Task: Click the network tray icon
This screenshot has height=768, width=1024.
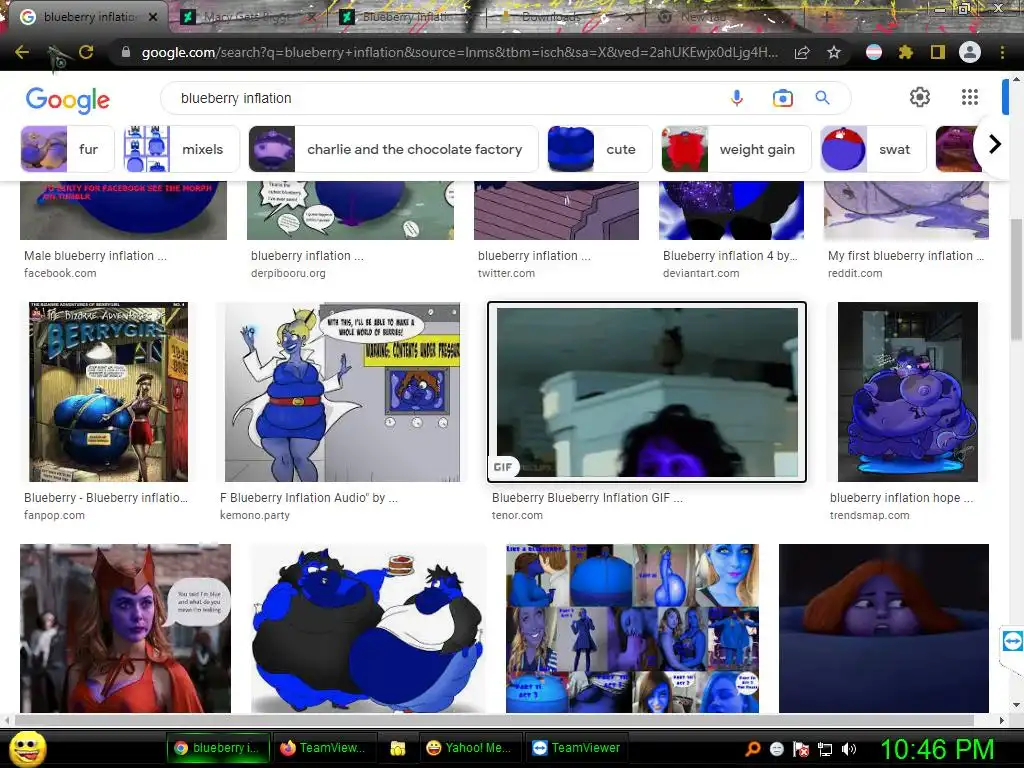Action: tap(825, 749)
